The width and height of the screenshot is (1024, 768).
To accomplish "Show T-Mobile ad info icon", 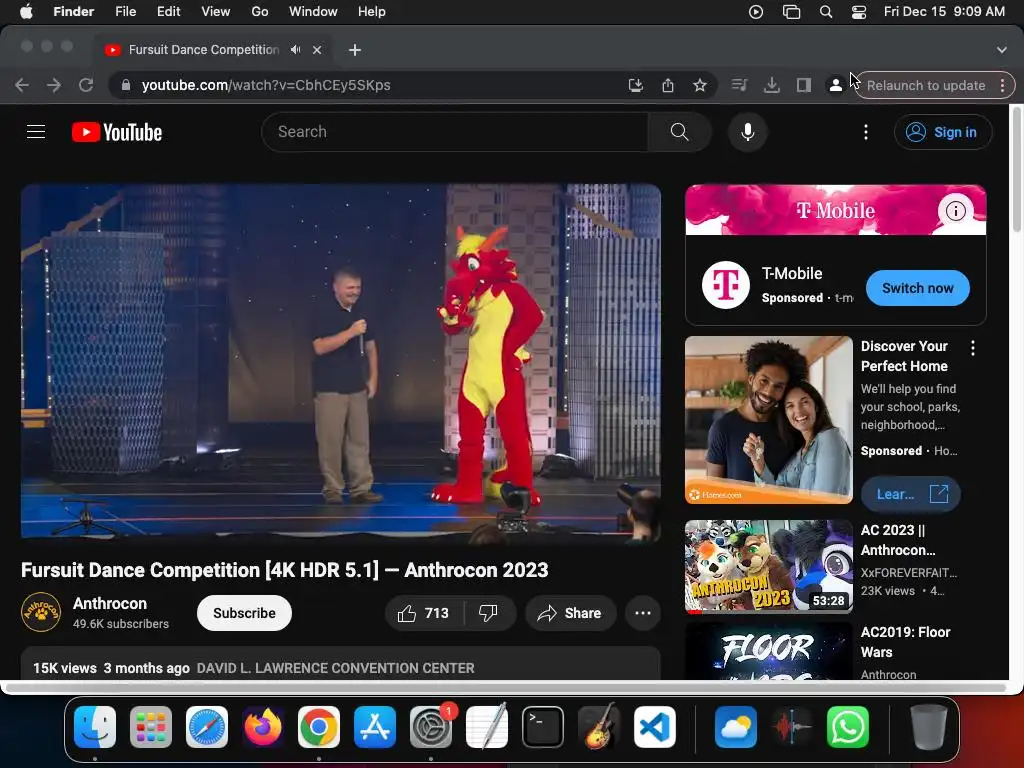I will pyautogui.click(x=955, y=211).
